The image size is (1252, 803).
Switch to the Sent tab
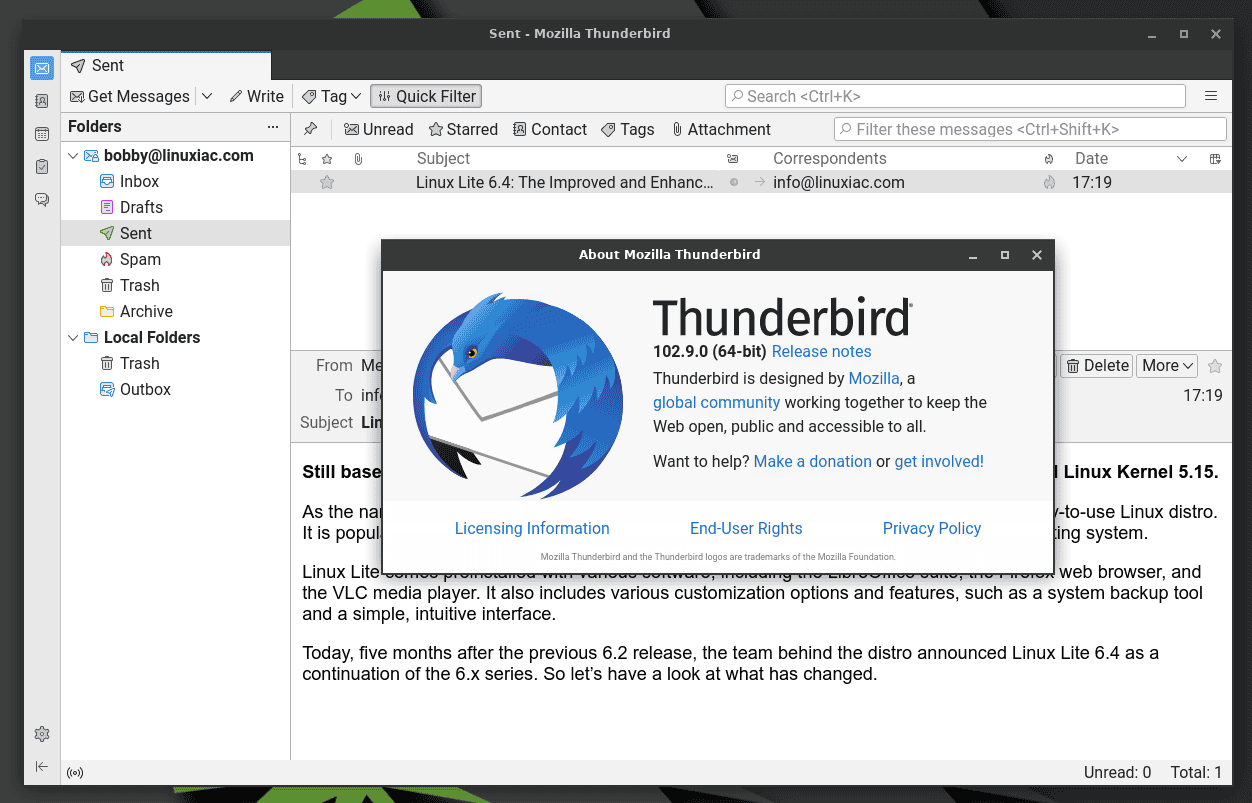105,65
